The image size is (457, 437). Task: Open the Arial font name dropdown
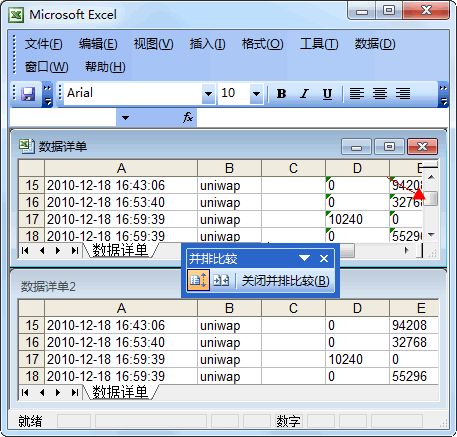(x=209, y=94)
